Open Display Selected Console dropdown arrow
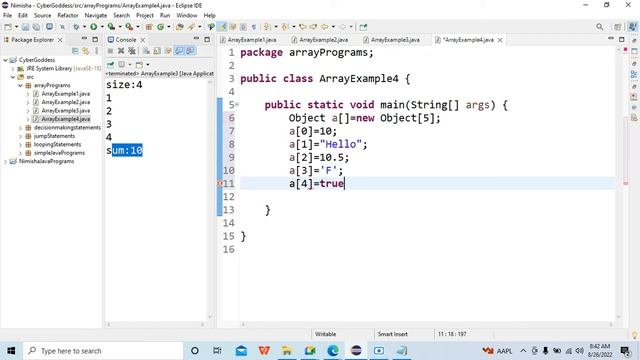This screenshot has width=640, height=360. (x=130, y=64)
